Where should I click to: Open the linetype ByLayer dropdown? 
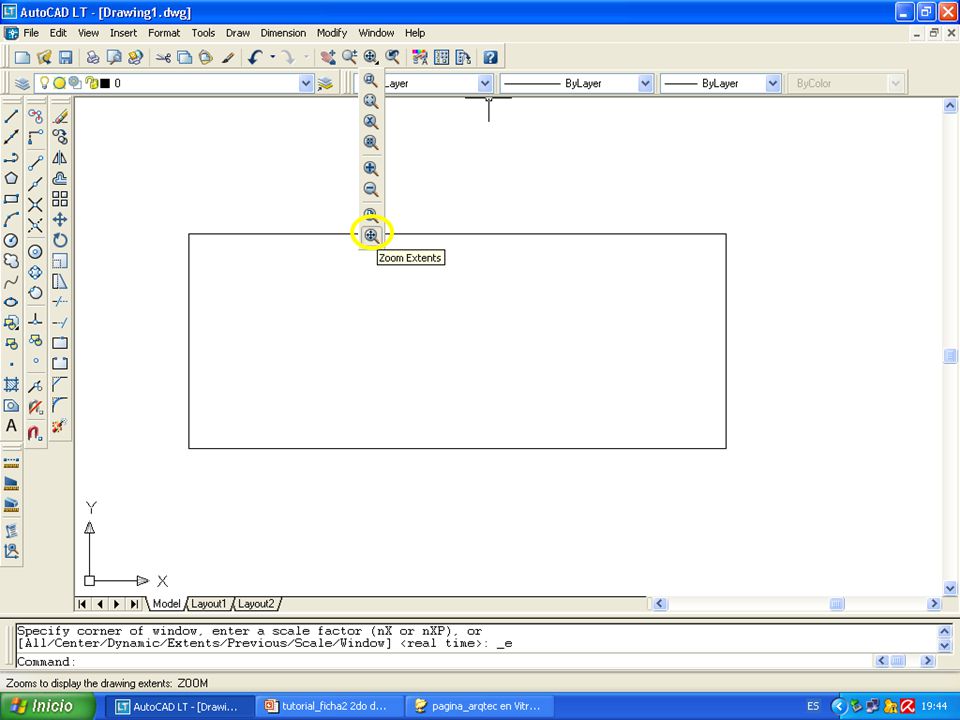pos(645,83)
